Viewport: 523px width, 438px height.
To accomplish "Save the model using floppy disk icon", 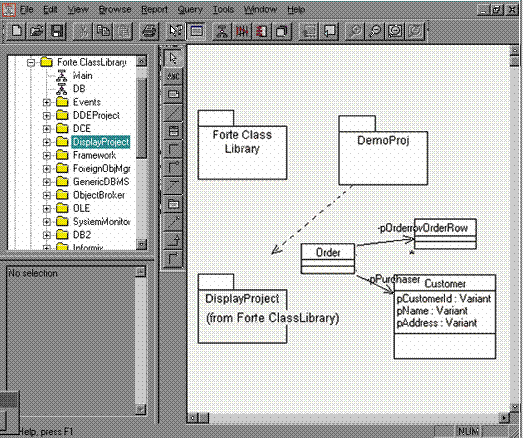I will 57,31.
